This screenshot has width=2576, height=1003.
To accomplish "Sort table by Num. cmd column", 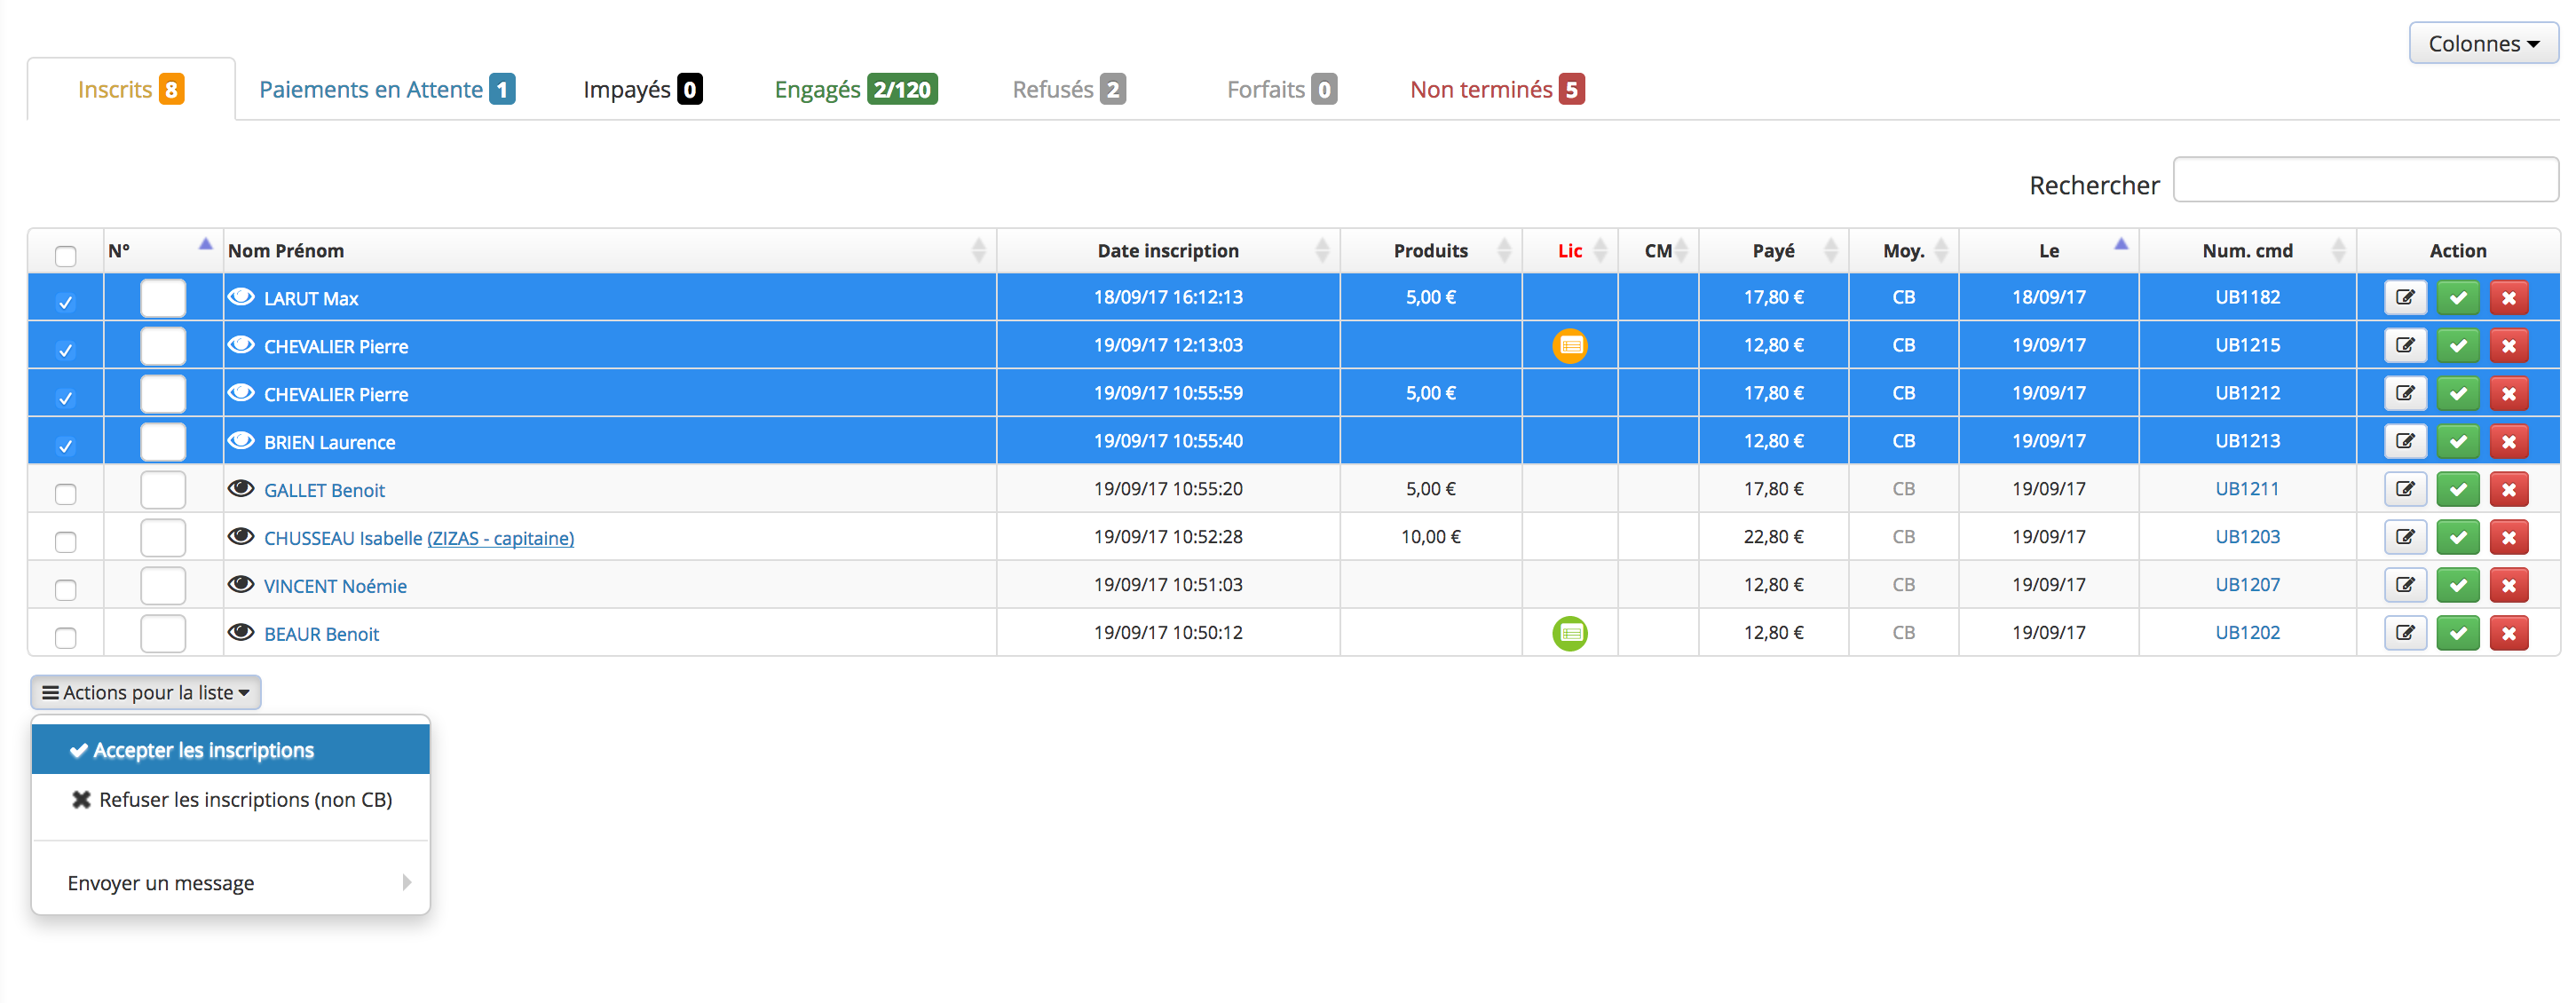I will (2247, 250).
